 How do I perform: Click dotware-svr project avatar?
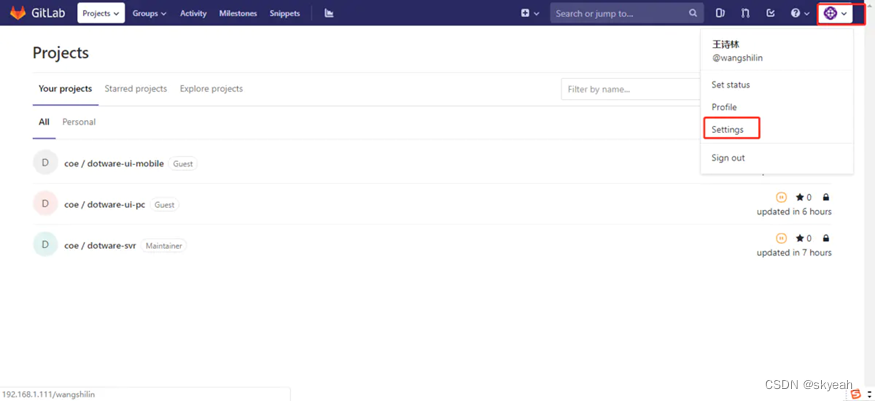45,244
